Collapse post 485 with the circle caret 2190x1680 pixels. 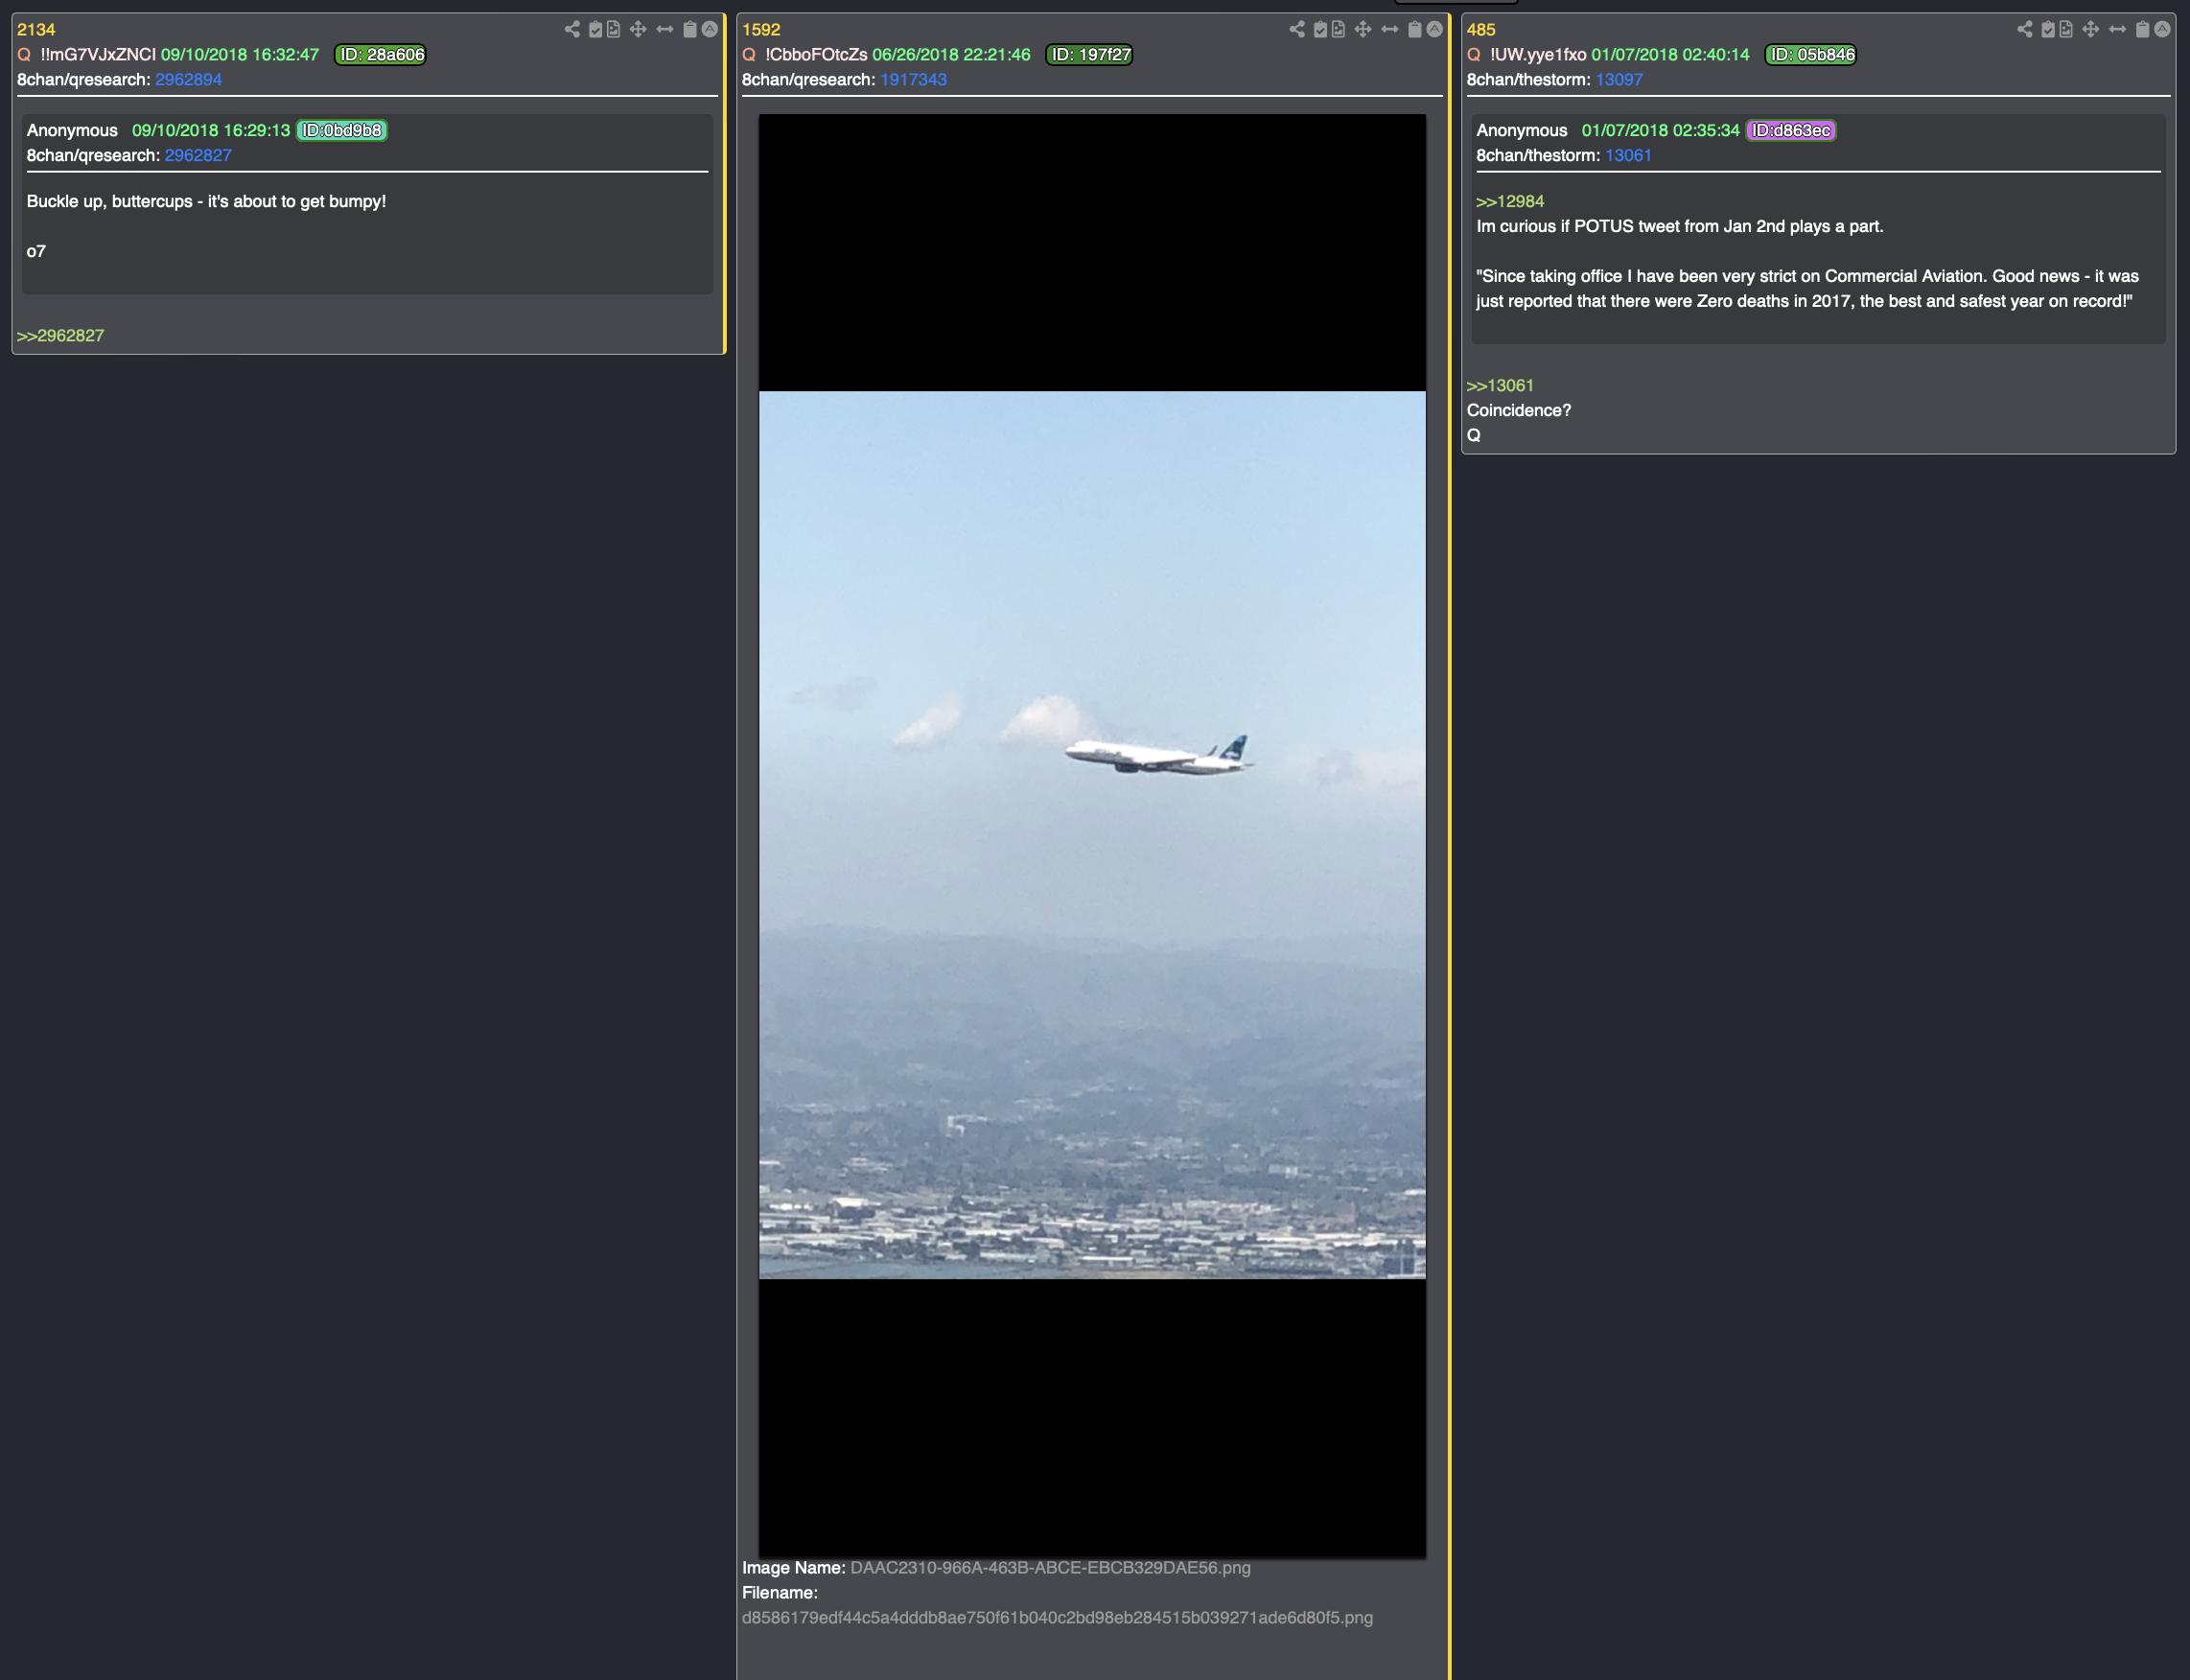click(2162, 29)
